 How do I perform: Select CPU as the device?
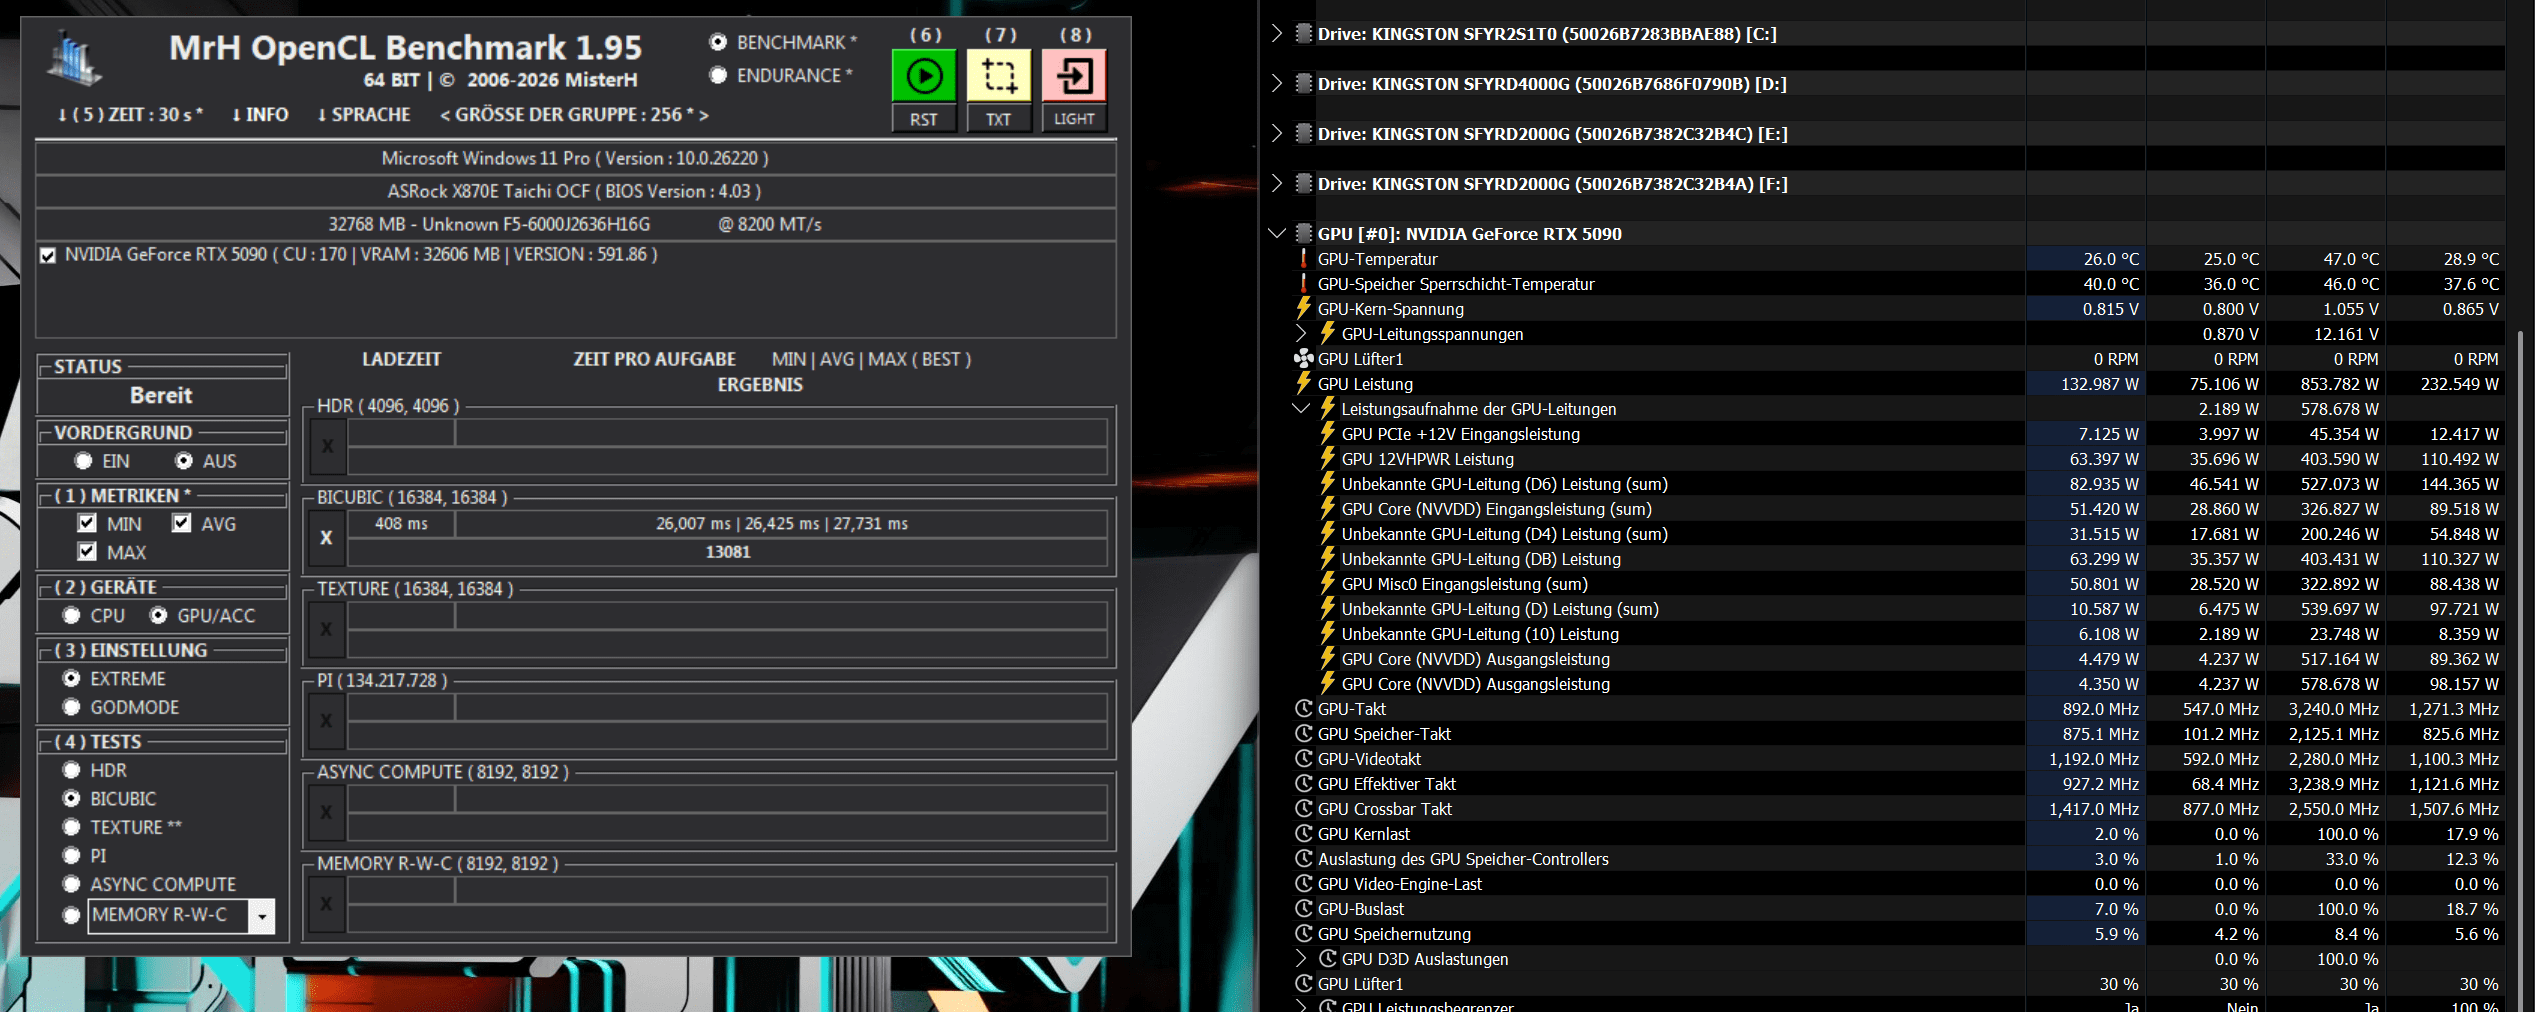(x=71, y=615)
